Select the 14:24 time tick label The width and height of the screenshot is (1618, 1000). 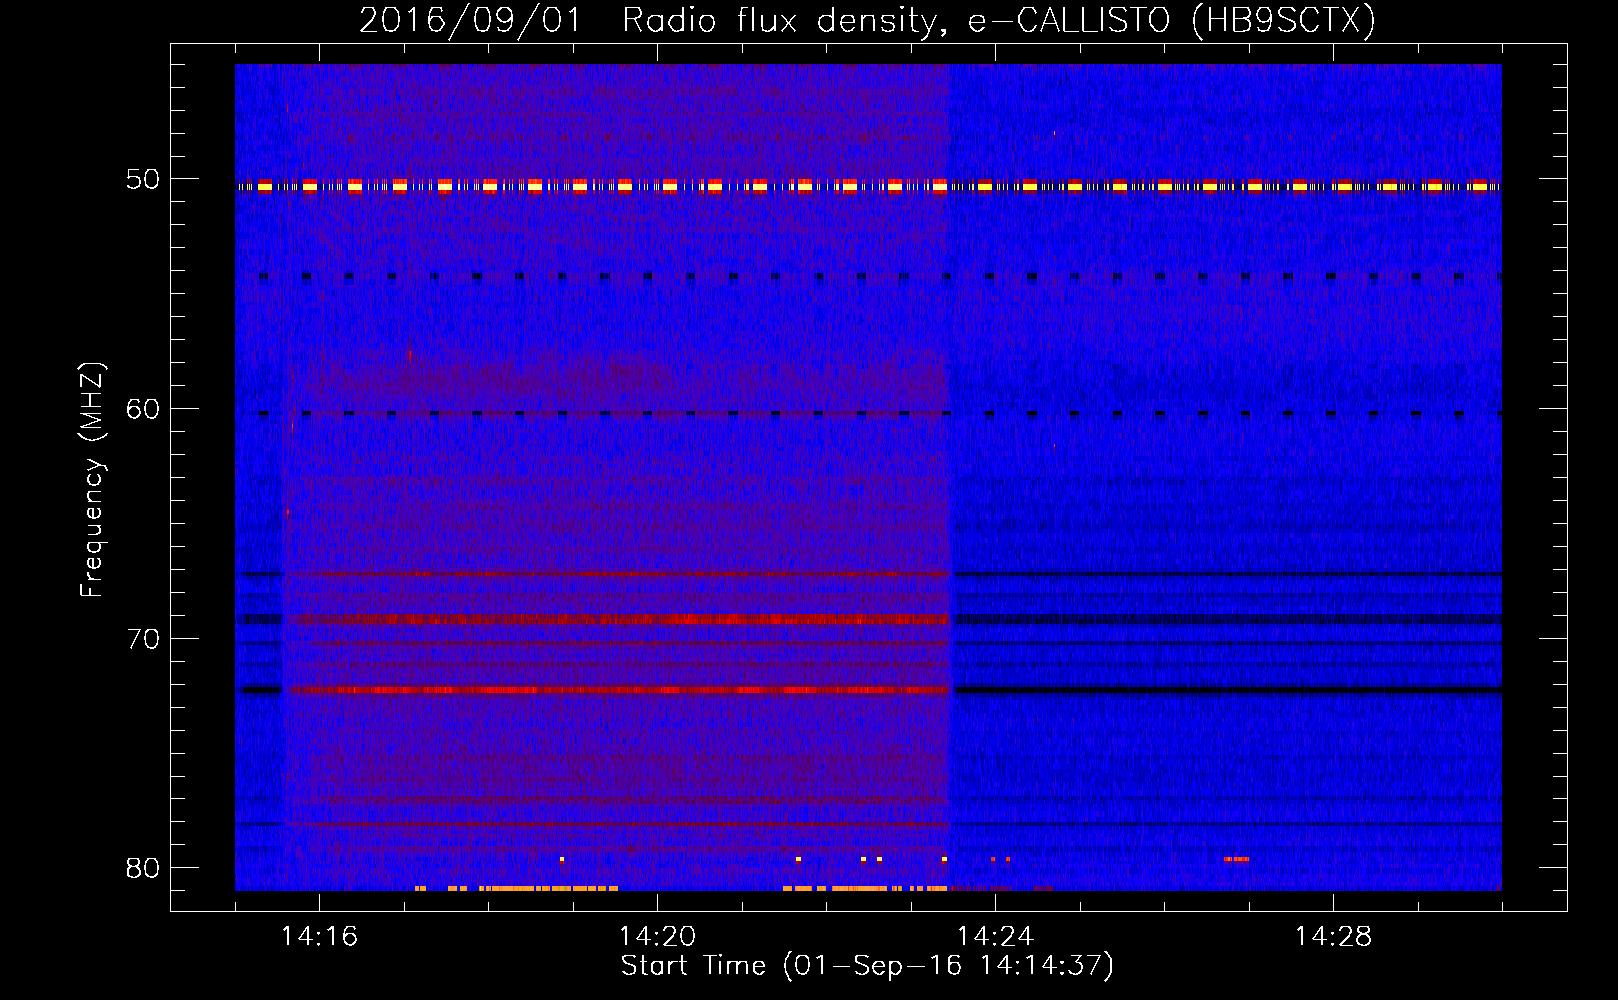pos(995,937)
